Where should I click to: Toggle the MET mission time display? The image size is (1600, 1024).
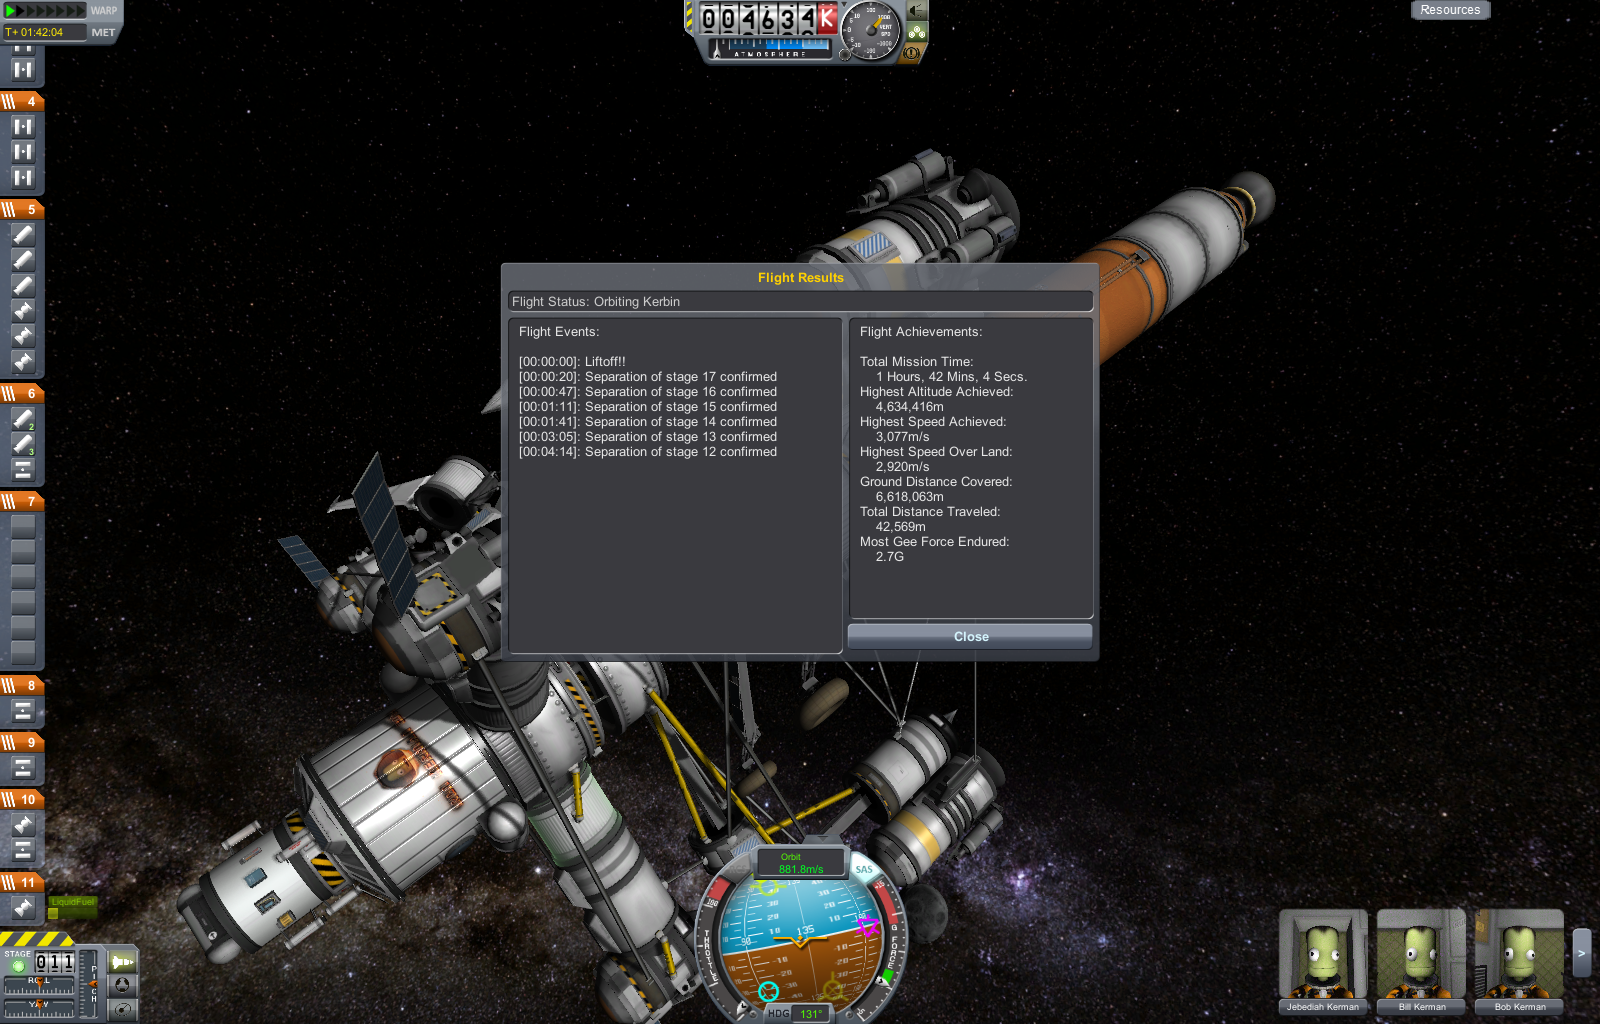(x=103, y=32)
